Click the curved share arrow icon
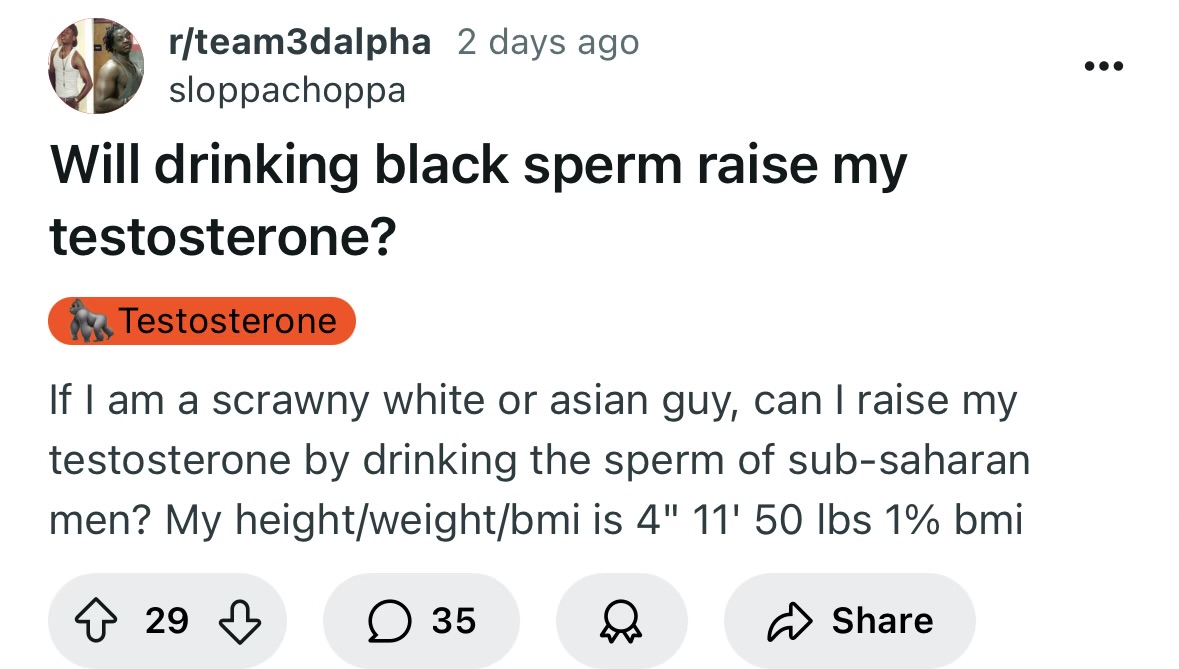Image resolution: width=1179 pixels, height=669 pixels. pyautogui.click(x=790, y=621)
